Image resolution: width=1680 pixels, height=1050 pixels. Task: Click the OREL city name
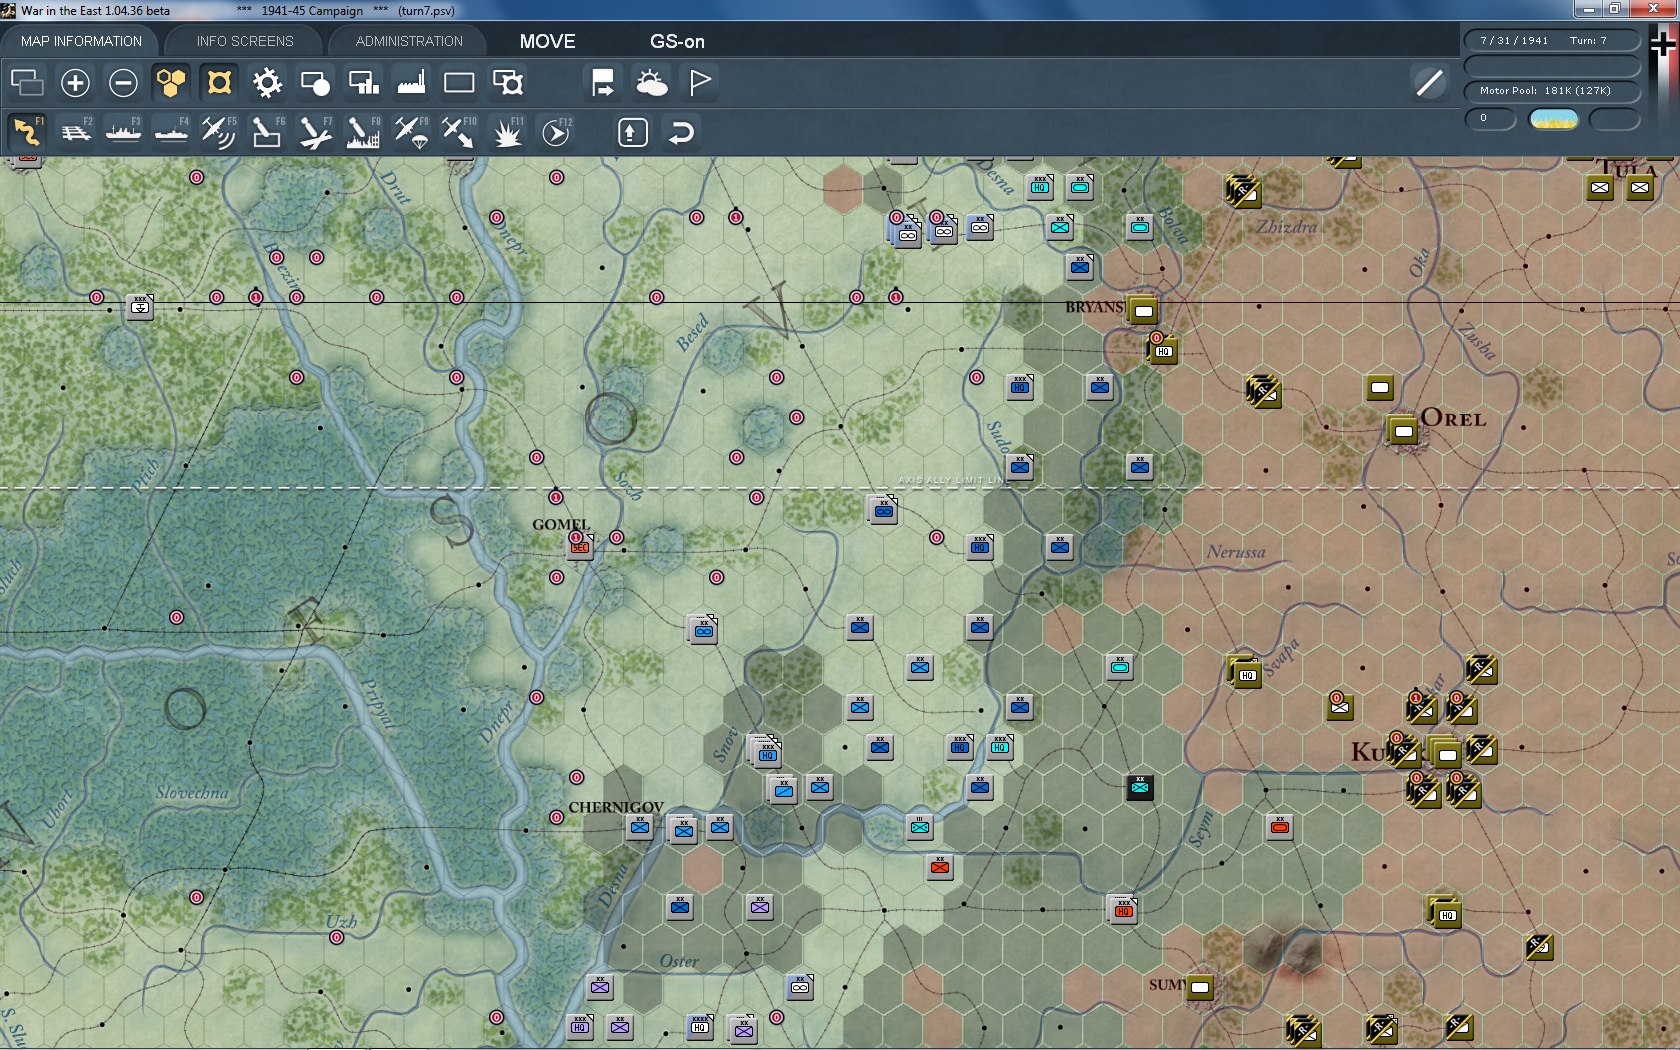1454,419
